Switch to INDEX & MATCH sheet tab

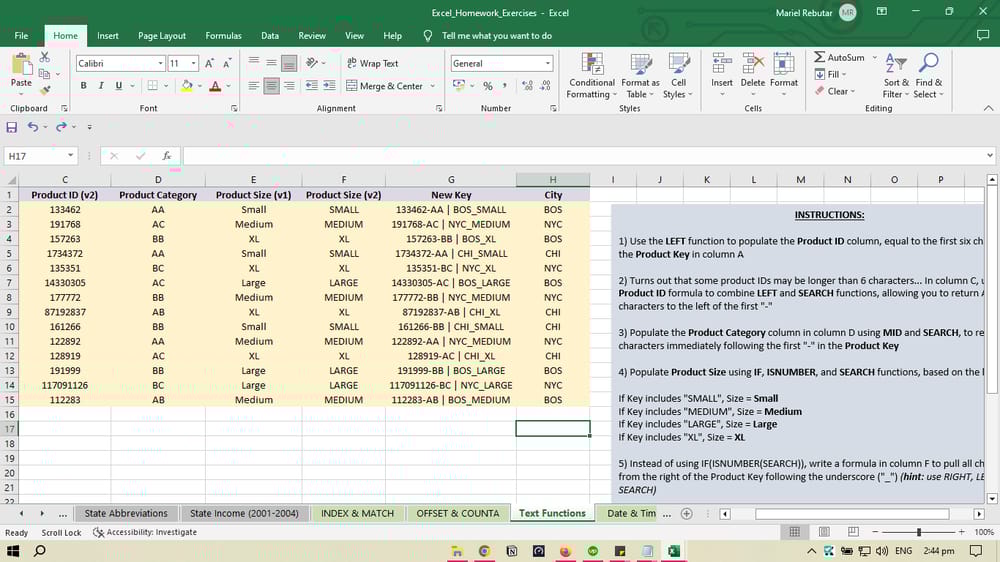357,513
